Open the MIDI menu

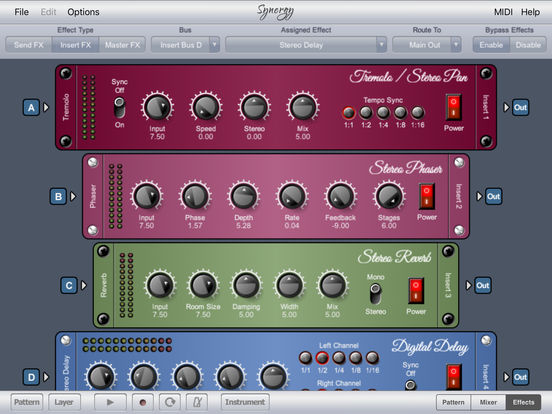coord(503,12)
